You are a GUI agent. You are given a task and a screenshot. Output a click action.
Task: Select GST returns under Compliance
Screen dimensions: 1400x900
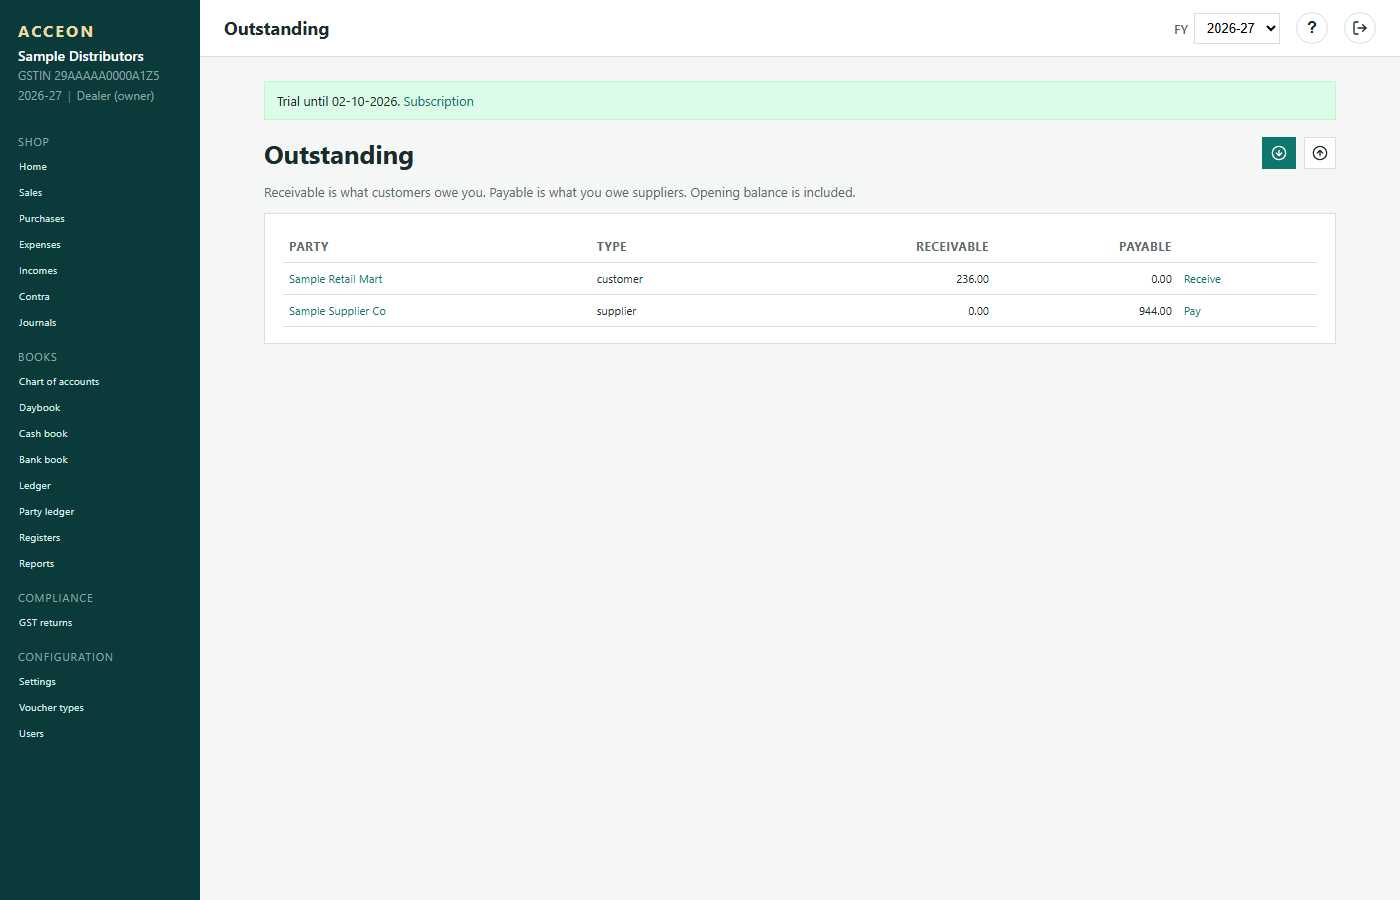tap(46, 623)
